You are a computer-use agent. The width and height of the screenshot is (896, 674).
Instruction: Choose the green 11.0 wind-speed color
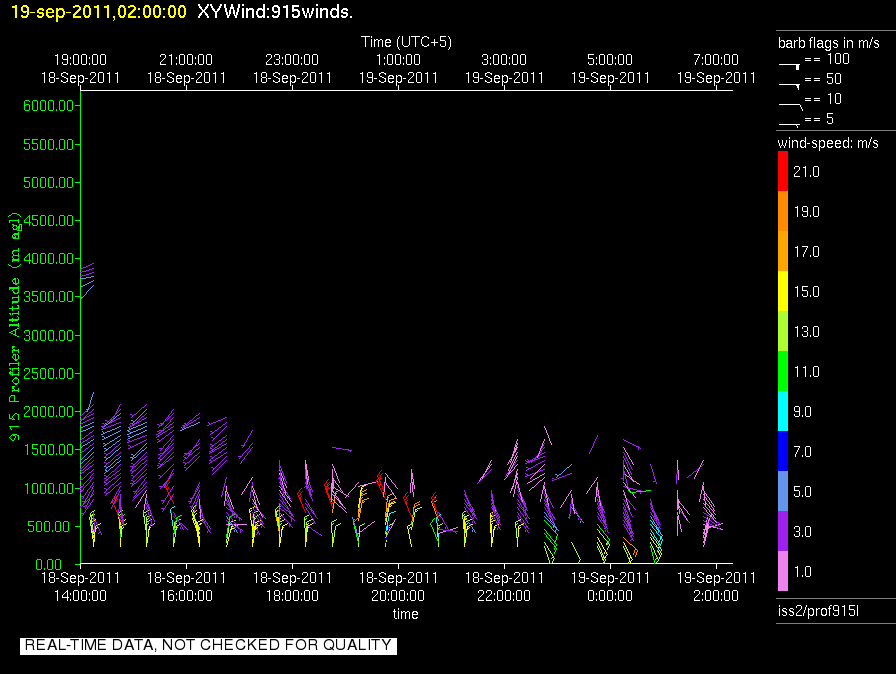[x=783, y=372]
